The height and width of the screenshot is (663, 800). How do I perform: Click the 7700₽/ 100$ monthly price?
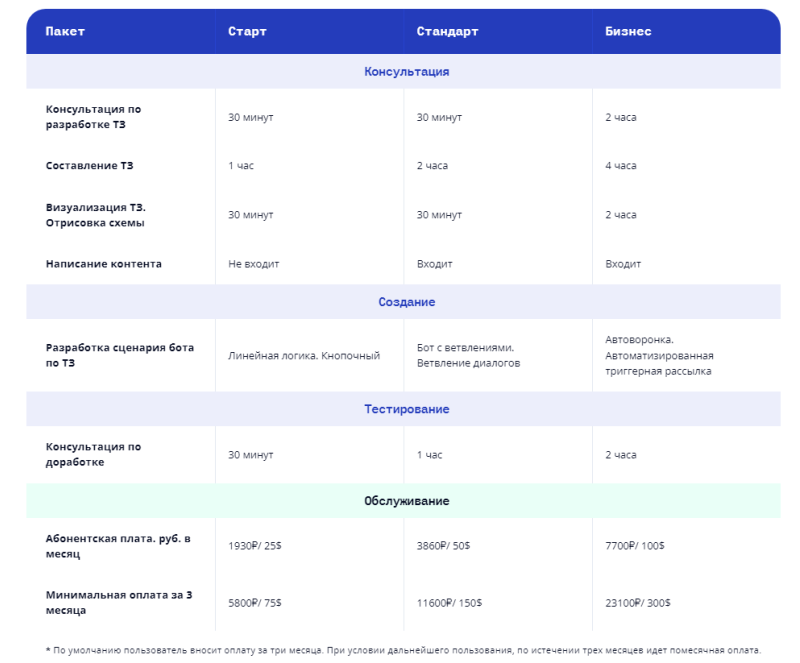(x=635, y=546)
